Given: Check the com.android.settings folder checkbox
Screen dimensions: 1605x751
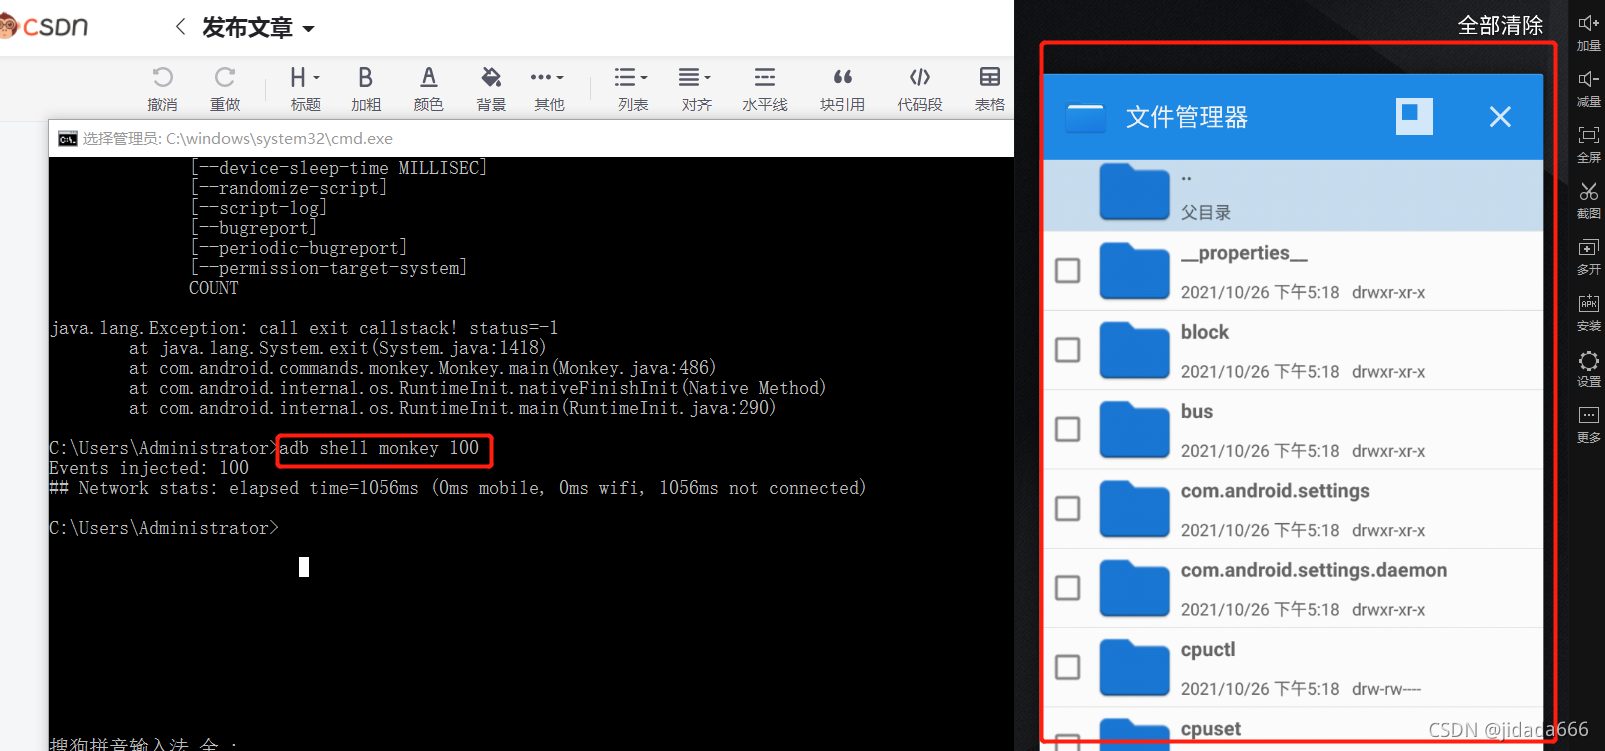Looking at the screenshot, I should pyautogui.click(x=1068, y=508).
